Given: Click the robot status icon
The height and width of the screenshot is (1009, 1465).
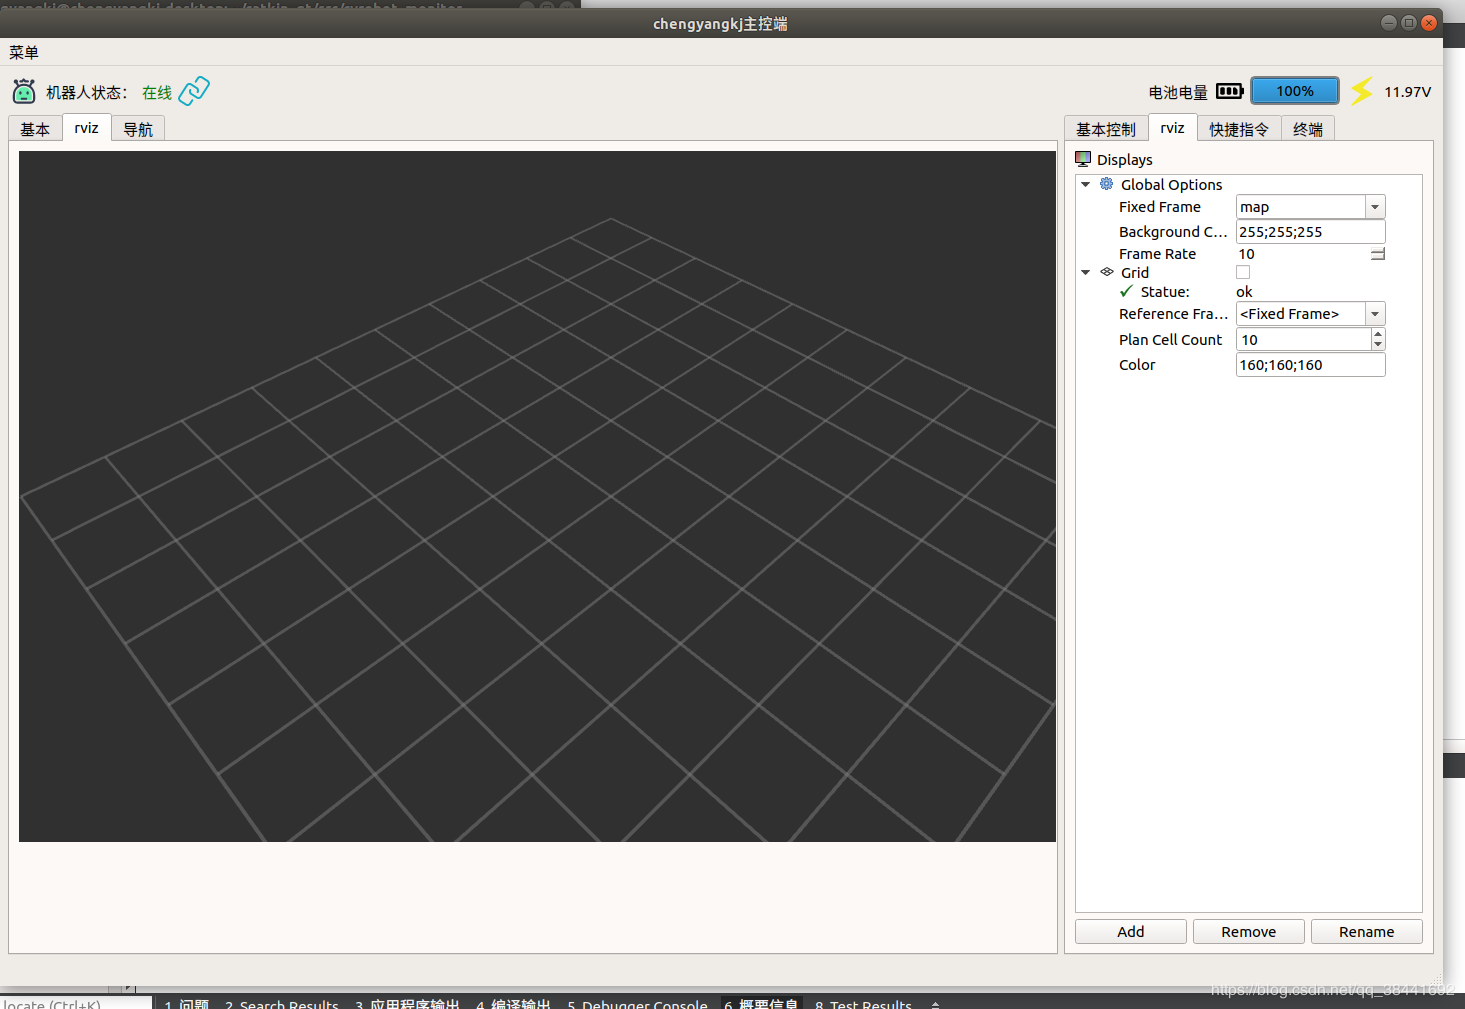Looking at the screenshot, I should point(23,91).
